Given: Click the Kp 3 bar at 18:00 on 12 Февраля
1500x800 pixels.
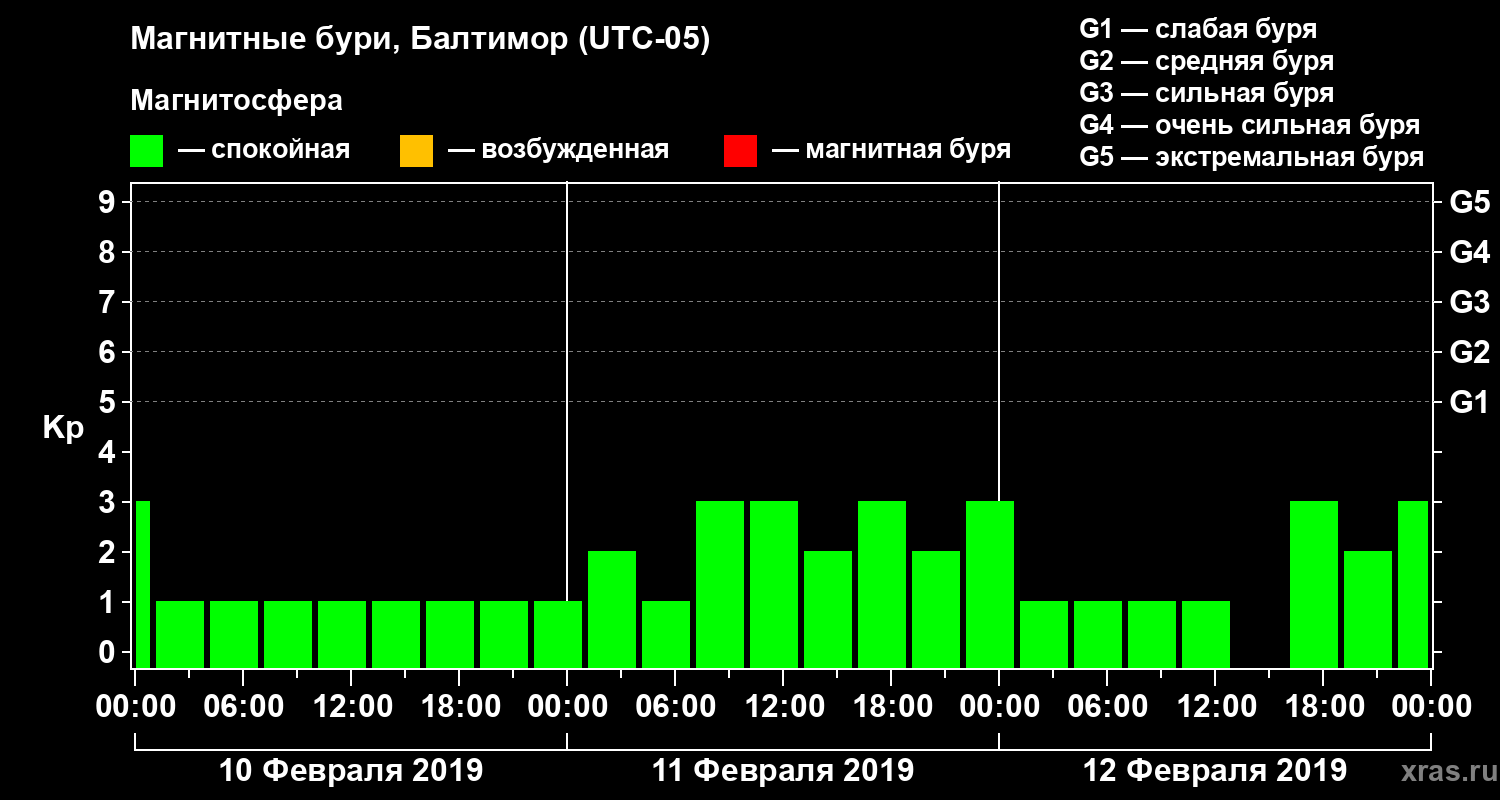Looking at the screenshot, I should click(1314, 584).
